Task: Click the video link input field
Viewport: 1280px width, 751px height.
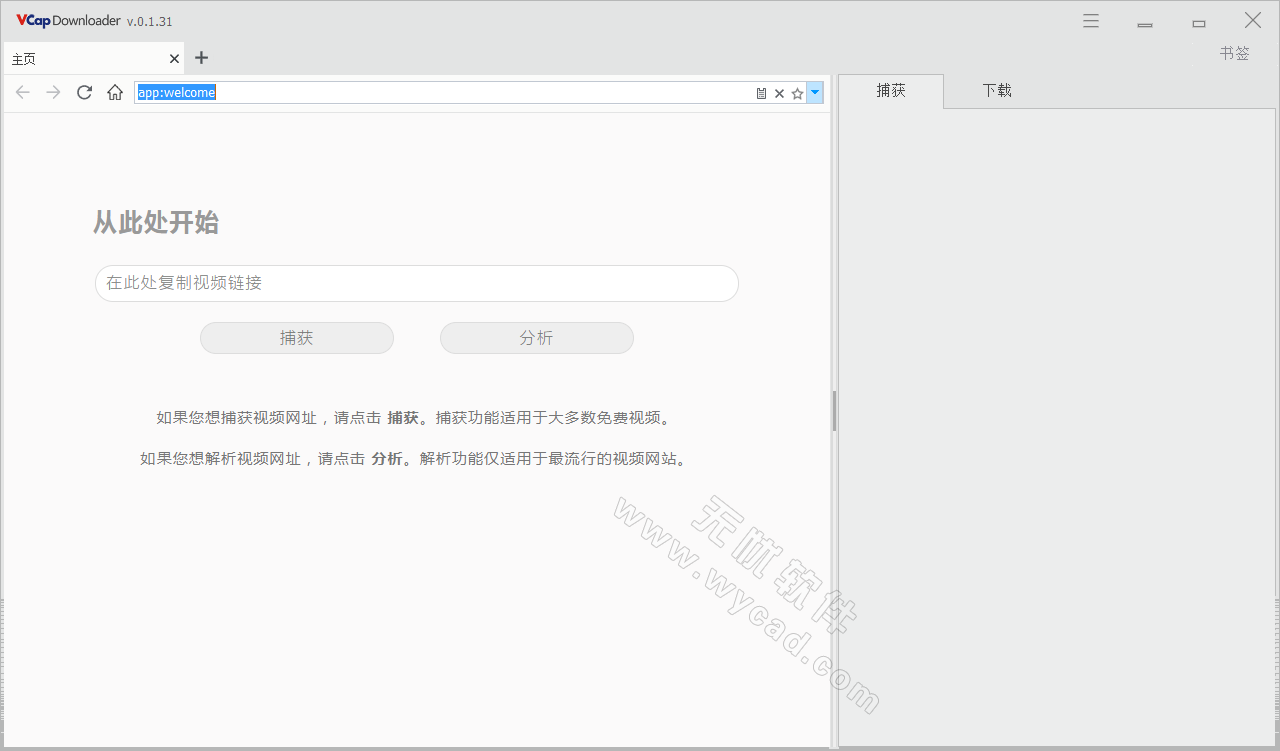Action: coord(416,283)
